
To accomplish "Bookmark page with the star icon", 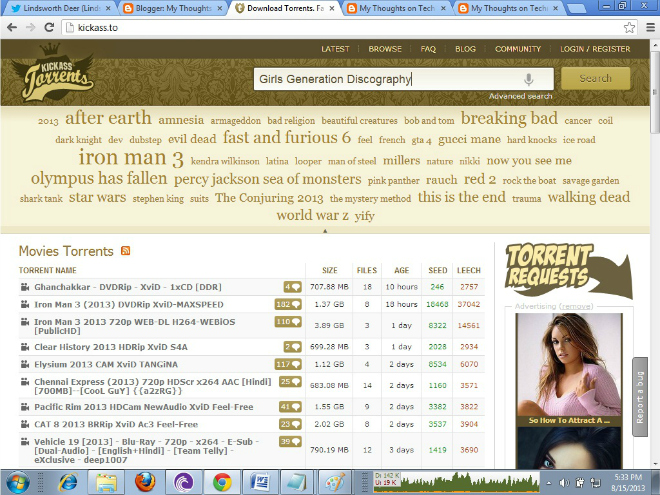I will (x=629, y=28).
